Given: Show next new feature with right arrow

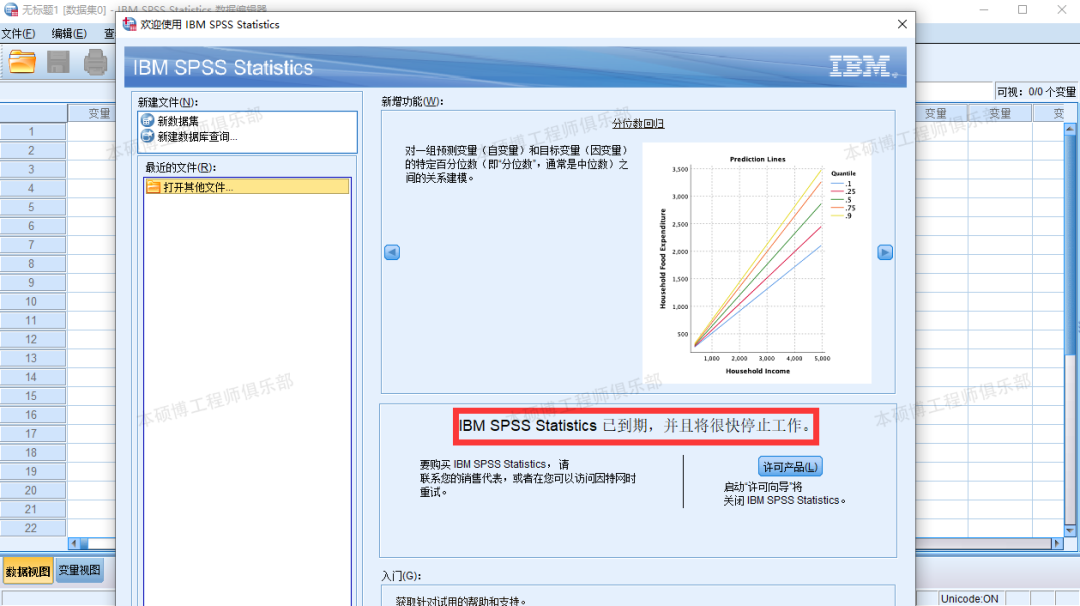Looking at the screenshot, I should coord(885,253).
